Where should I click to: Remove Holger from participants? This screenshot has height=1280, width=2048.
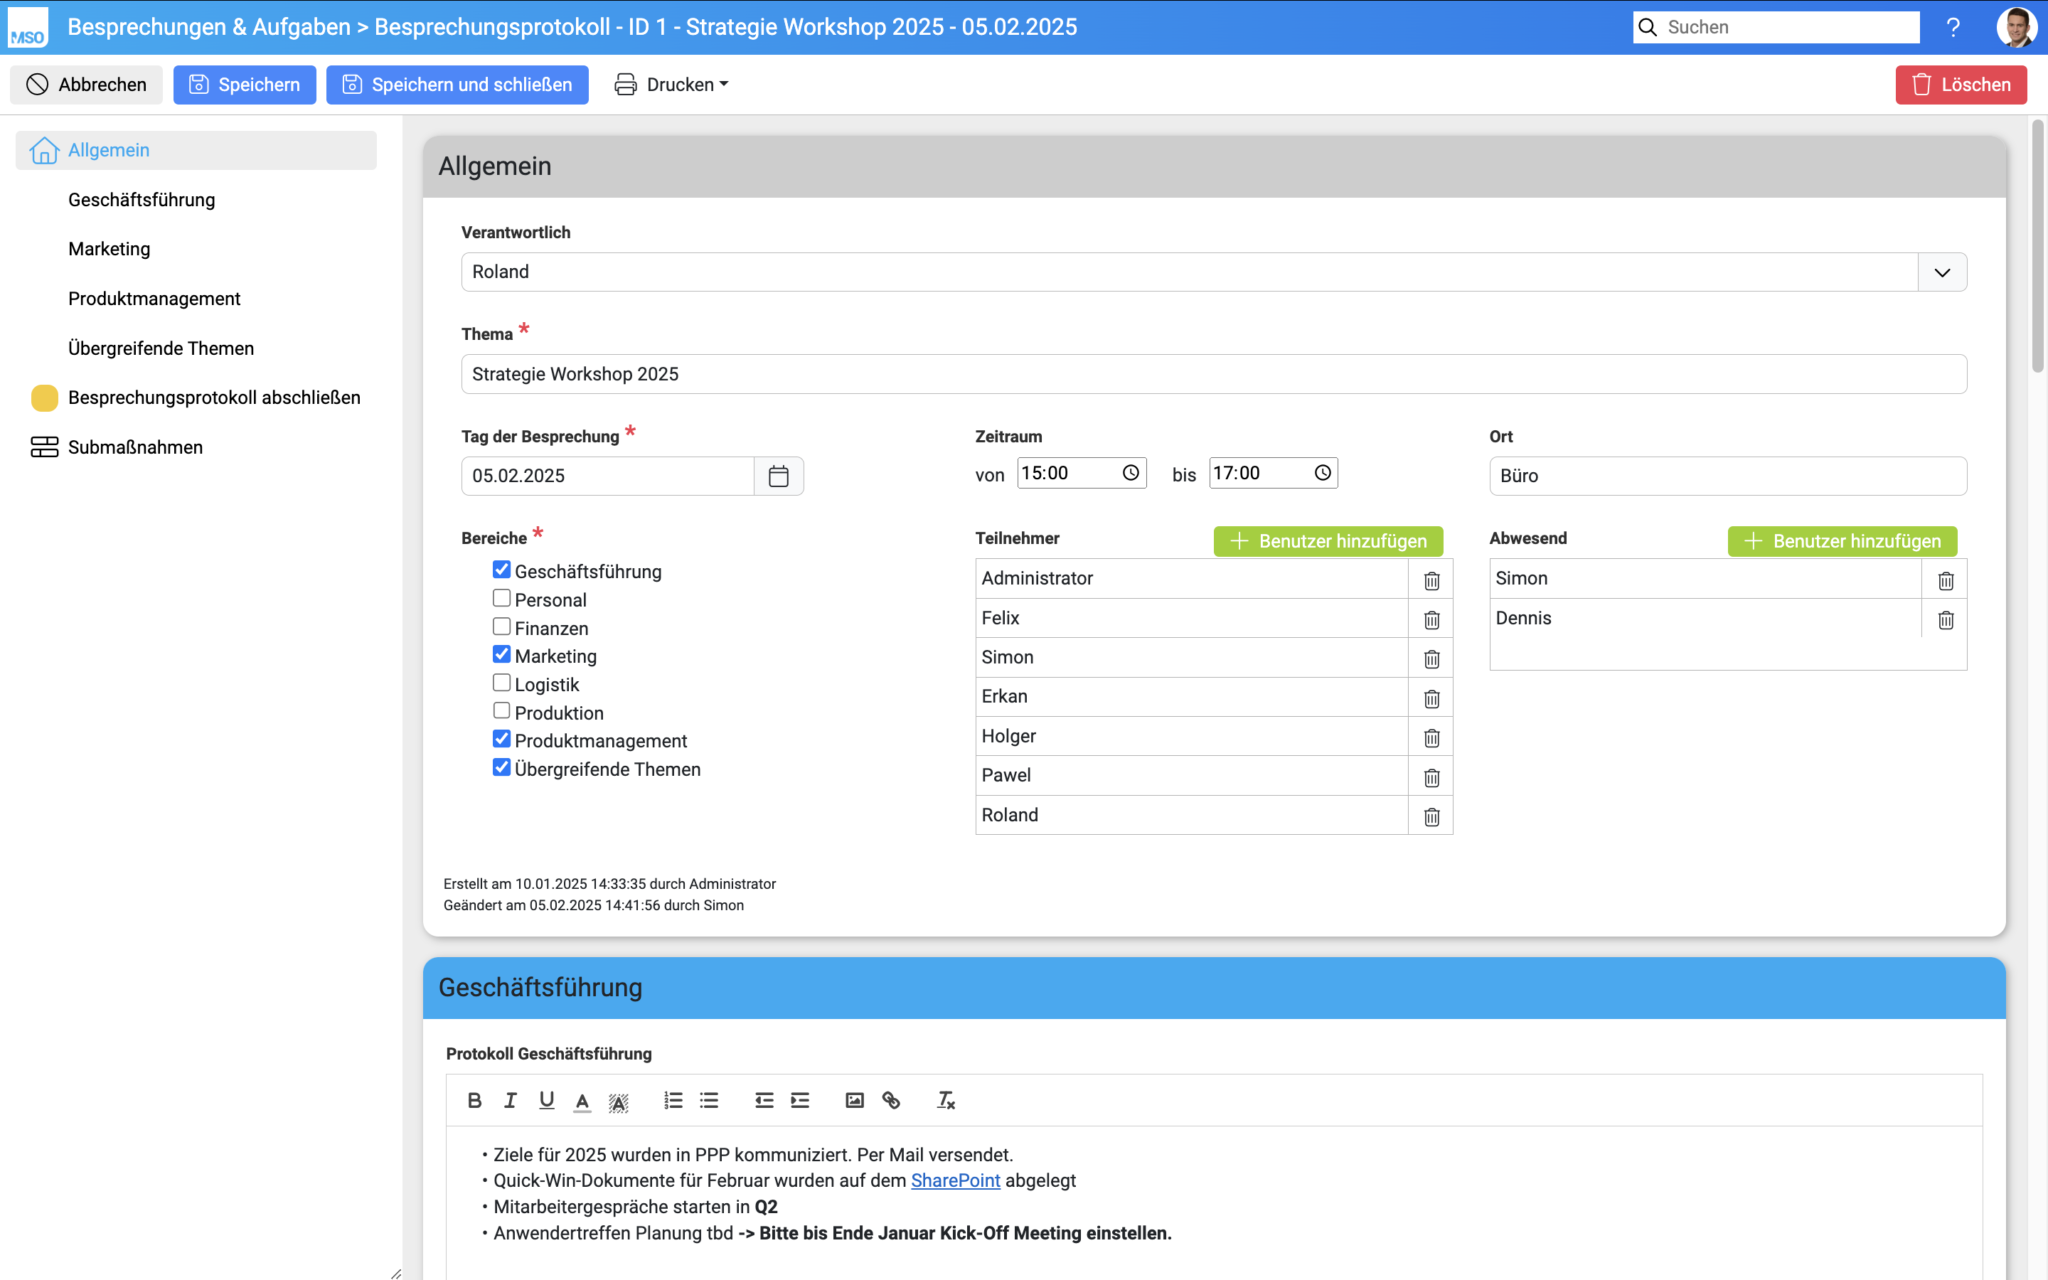click(1431, 738)
